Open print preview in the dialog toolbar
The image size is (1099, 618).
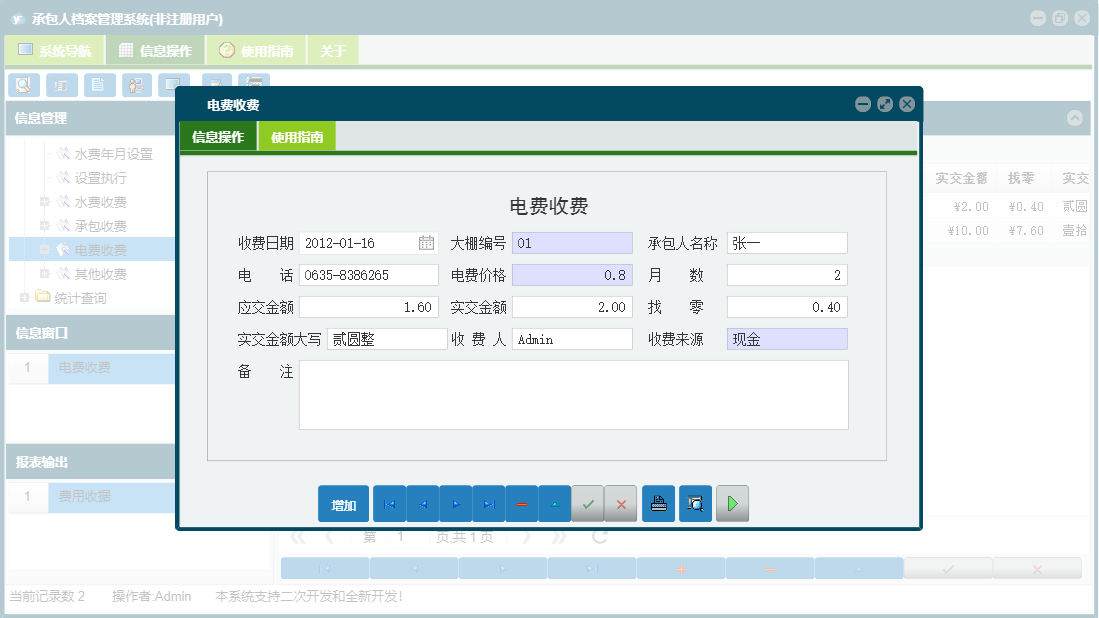(x=695, y=503)
